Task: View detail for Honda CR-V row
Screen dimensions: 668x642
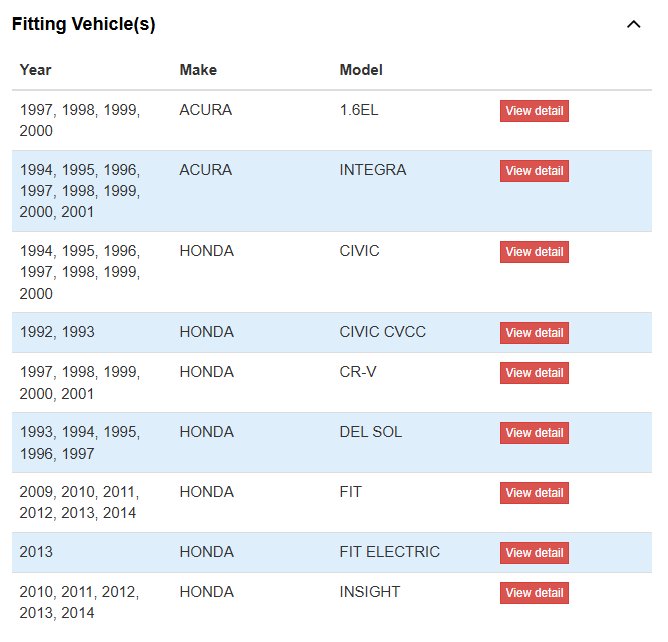Action: click(534, 372)
